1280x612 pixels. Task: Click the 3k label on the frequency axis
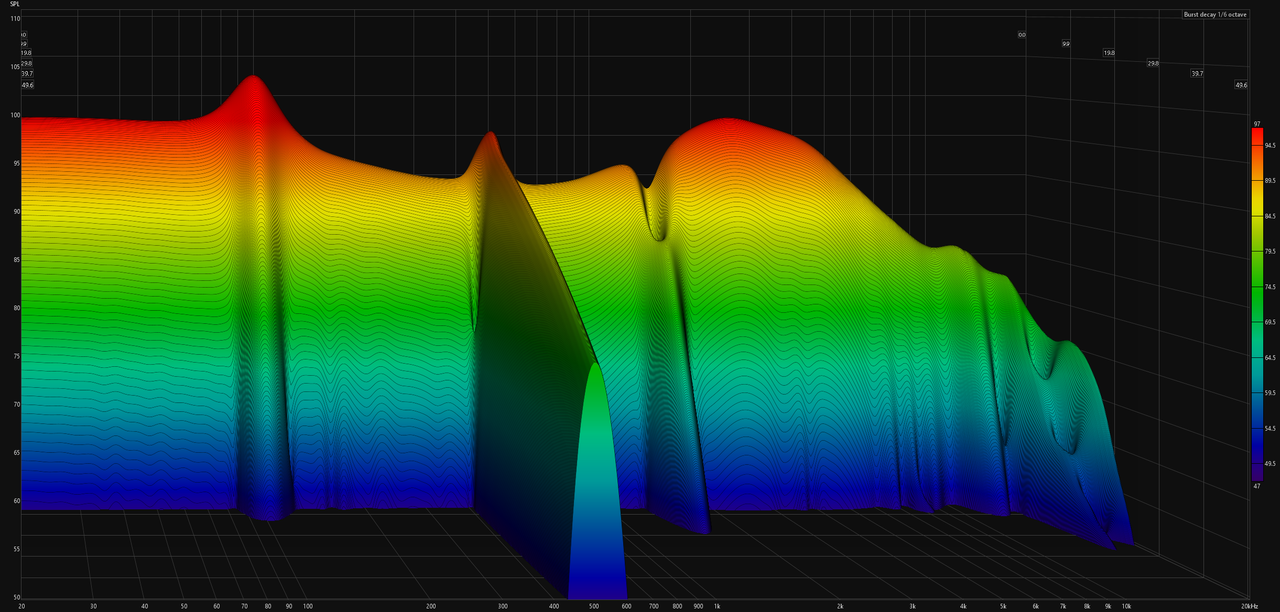(x=912, y=606)
